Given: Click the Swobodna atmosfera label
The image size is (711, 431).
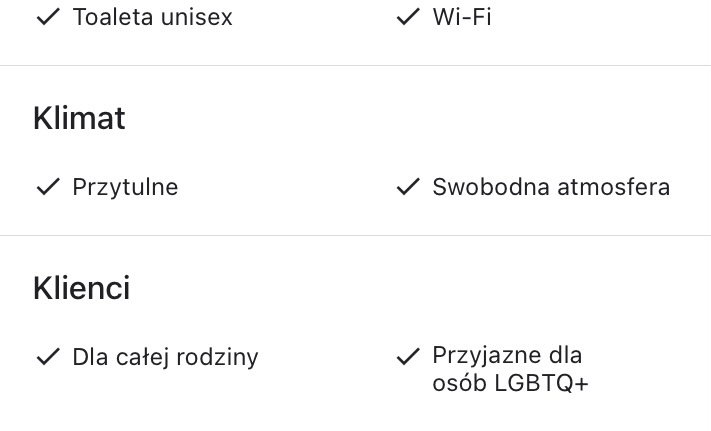Looking at the screenshot, I should pos(550,187).
